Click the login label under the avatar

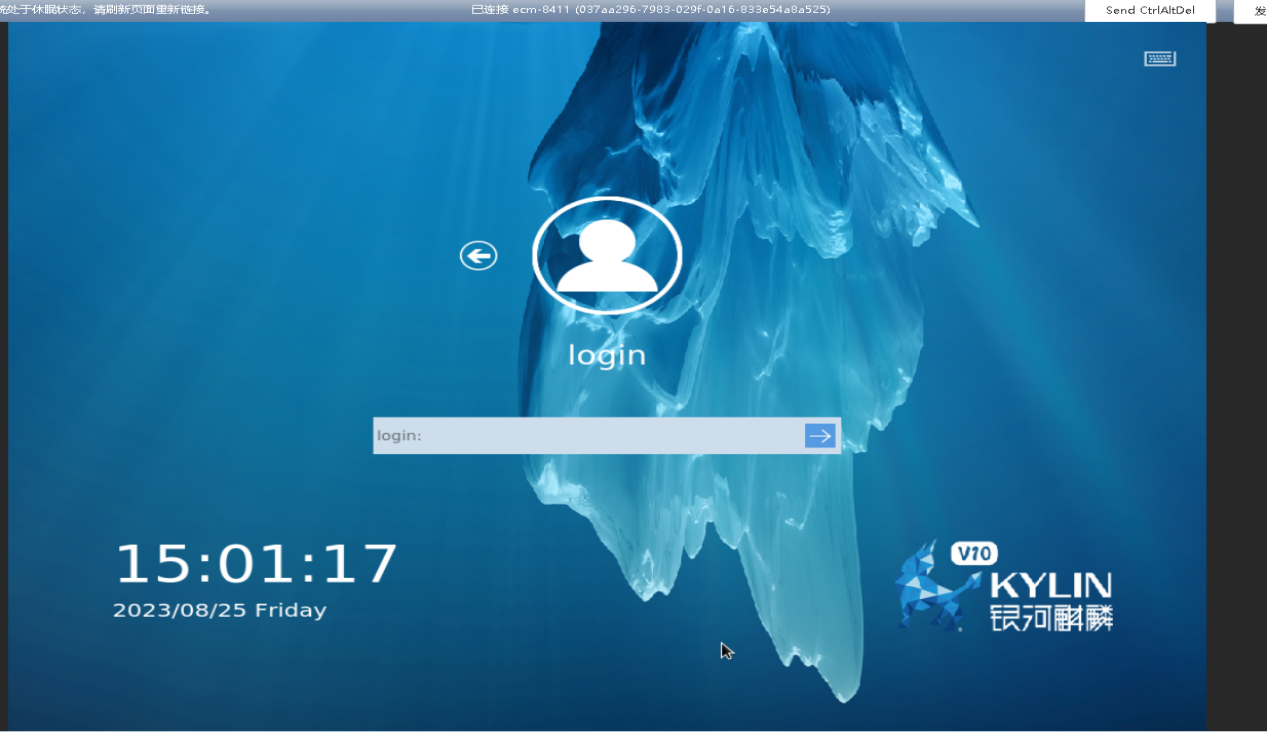[x=607, y=355]
